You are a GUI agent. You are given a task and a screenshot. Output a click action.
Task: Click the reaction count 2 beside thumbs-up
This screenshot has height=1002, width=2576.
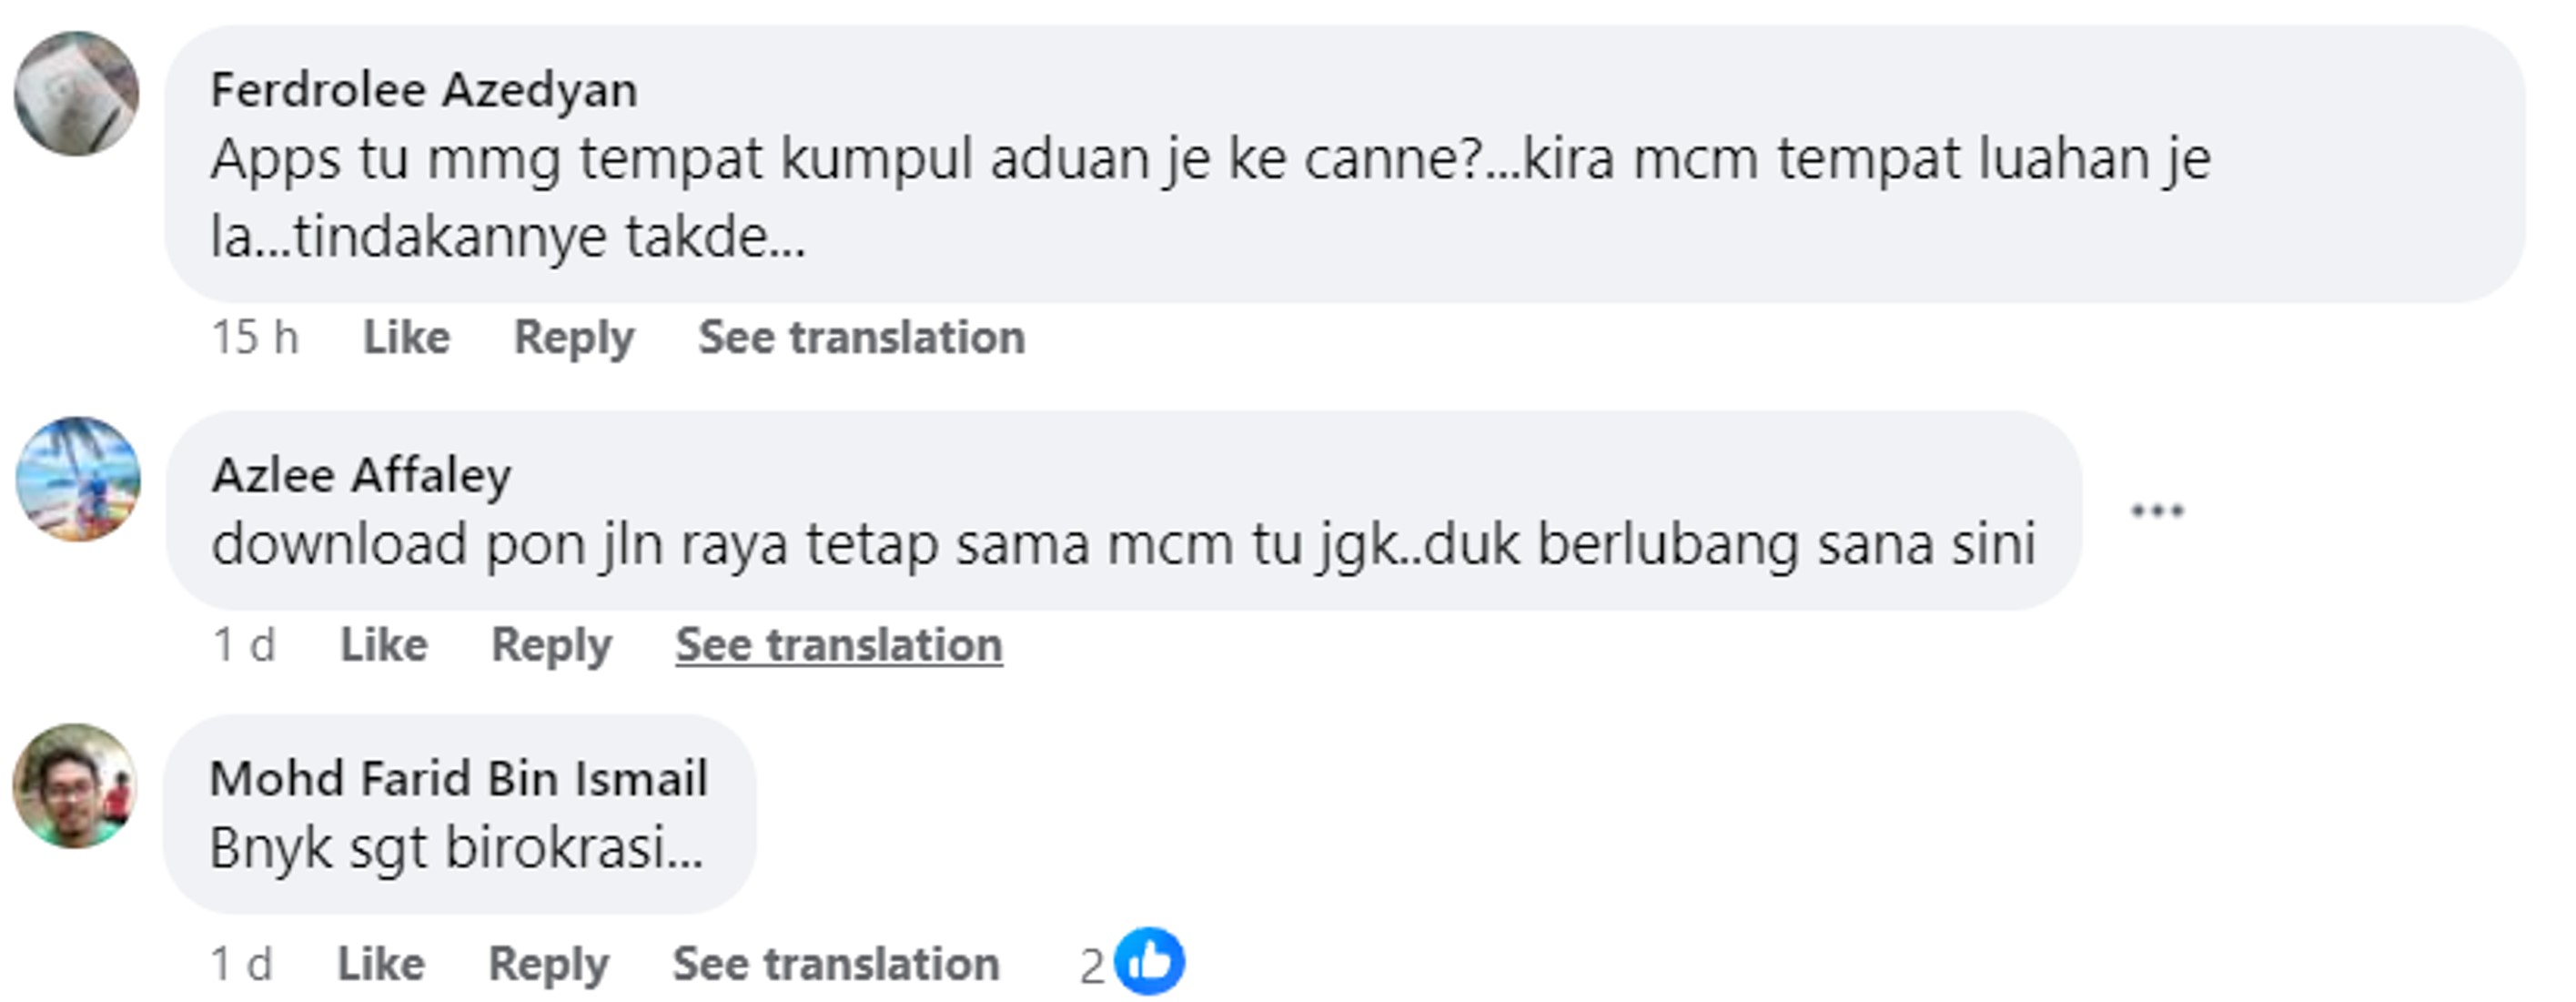coord(1091,966)
